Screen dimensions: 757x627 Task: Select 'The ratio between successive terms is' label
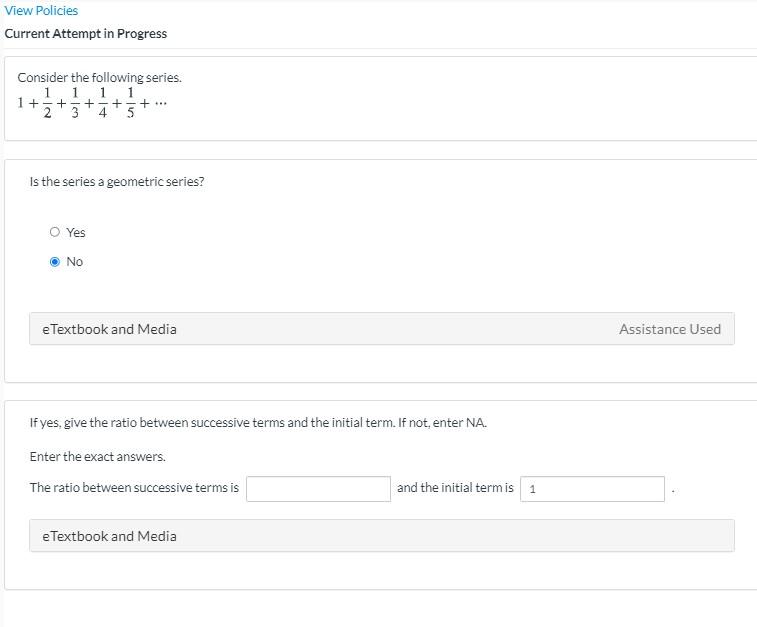134,488
